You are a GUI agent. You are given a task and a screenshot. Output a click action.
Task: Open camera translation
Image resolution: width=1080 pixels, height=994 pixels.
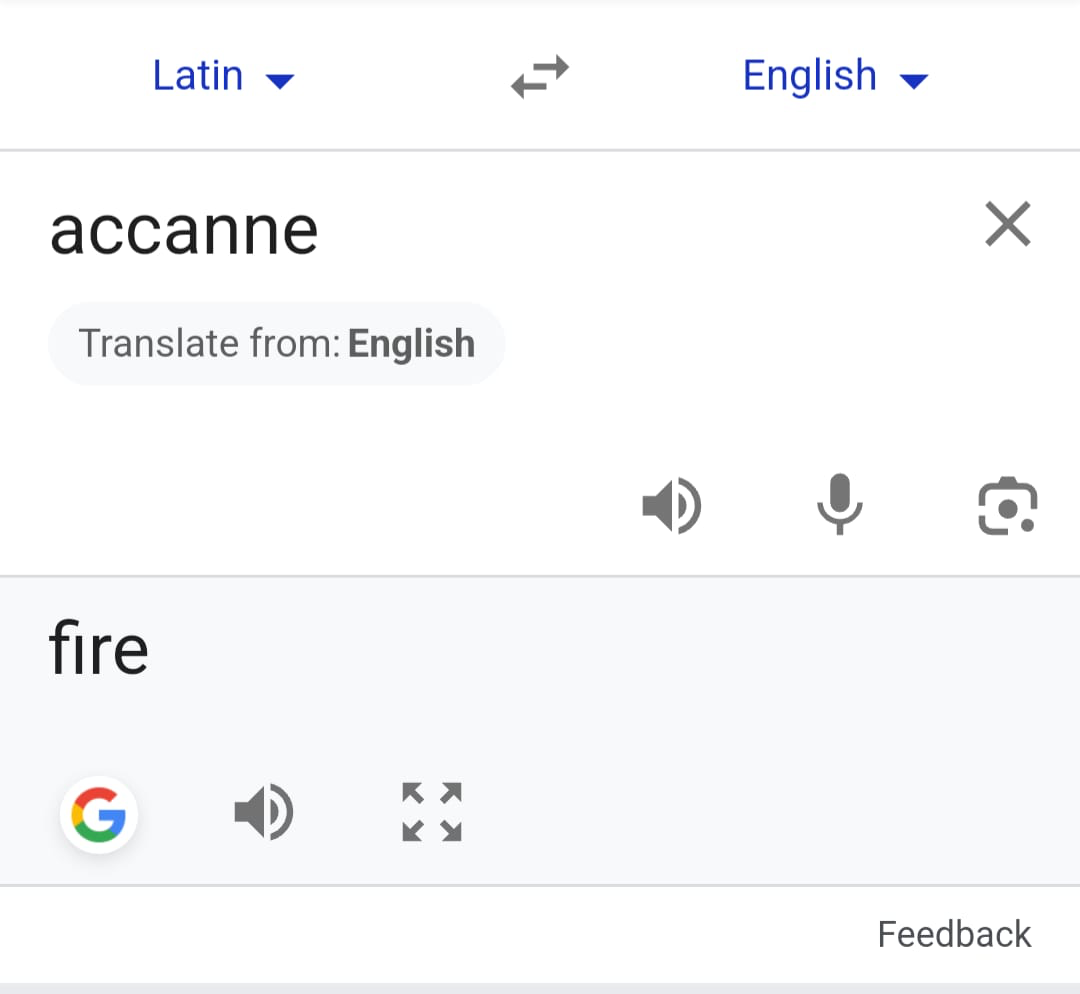point(1007,507)
